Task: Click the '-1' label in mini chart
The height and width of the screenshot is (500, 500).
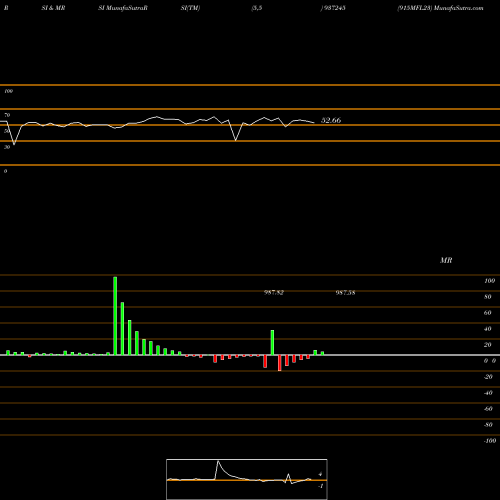Action: tap(321, 486)
